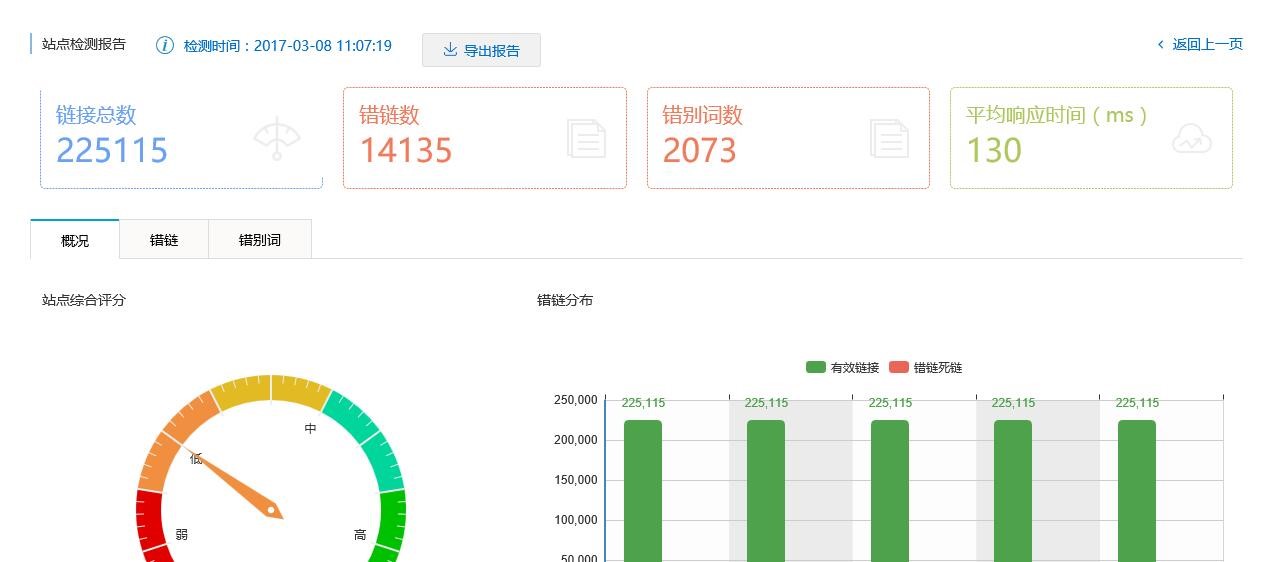Switch to the 错链 tab

[164, 239]
